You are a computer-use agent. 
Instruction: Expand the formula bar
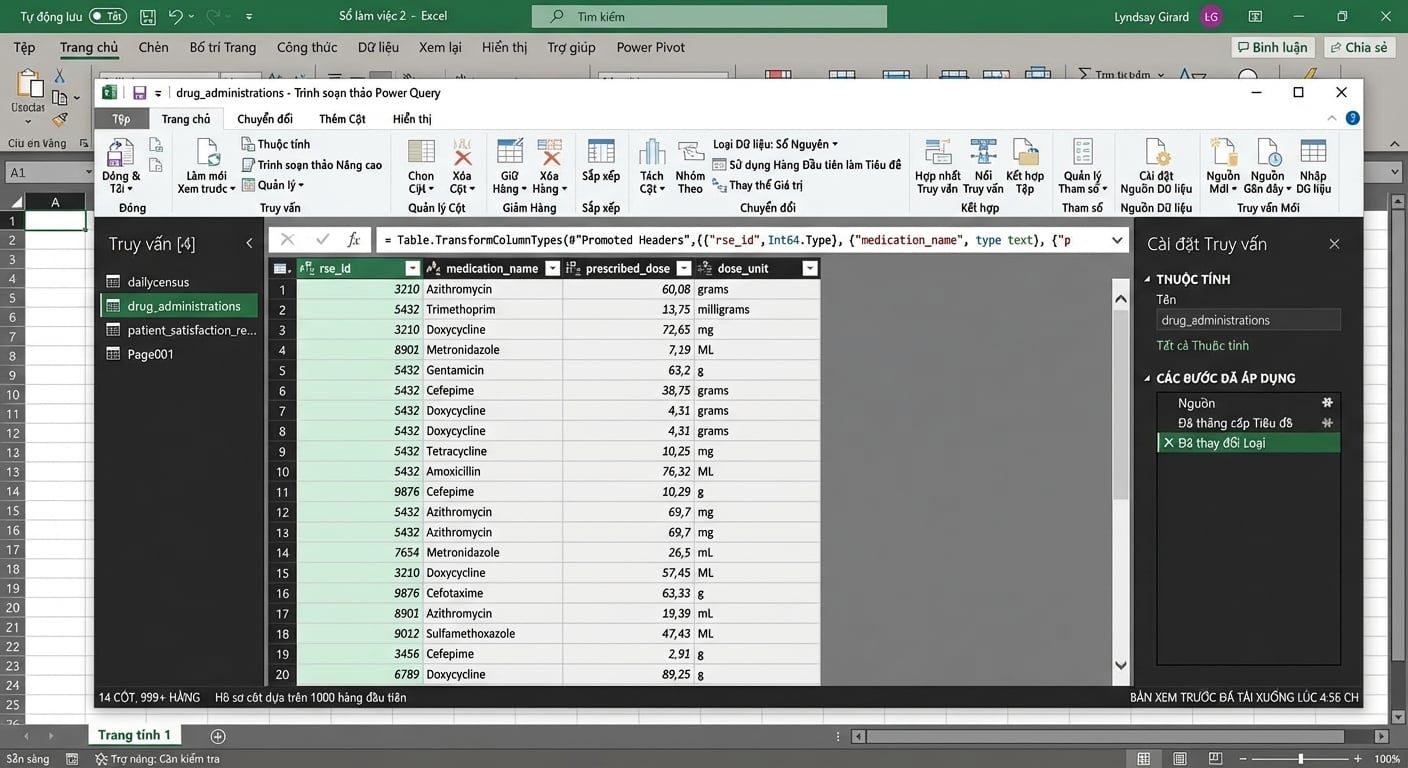tap(1117, 240)
